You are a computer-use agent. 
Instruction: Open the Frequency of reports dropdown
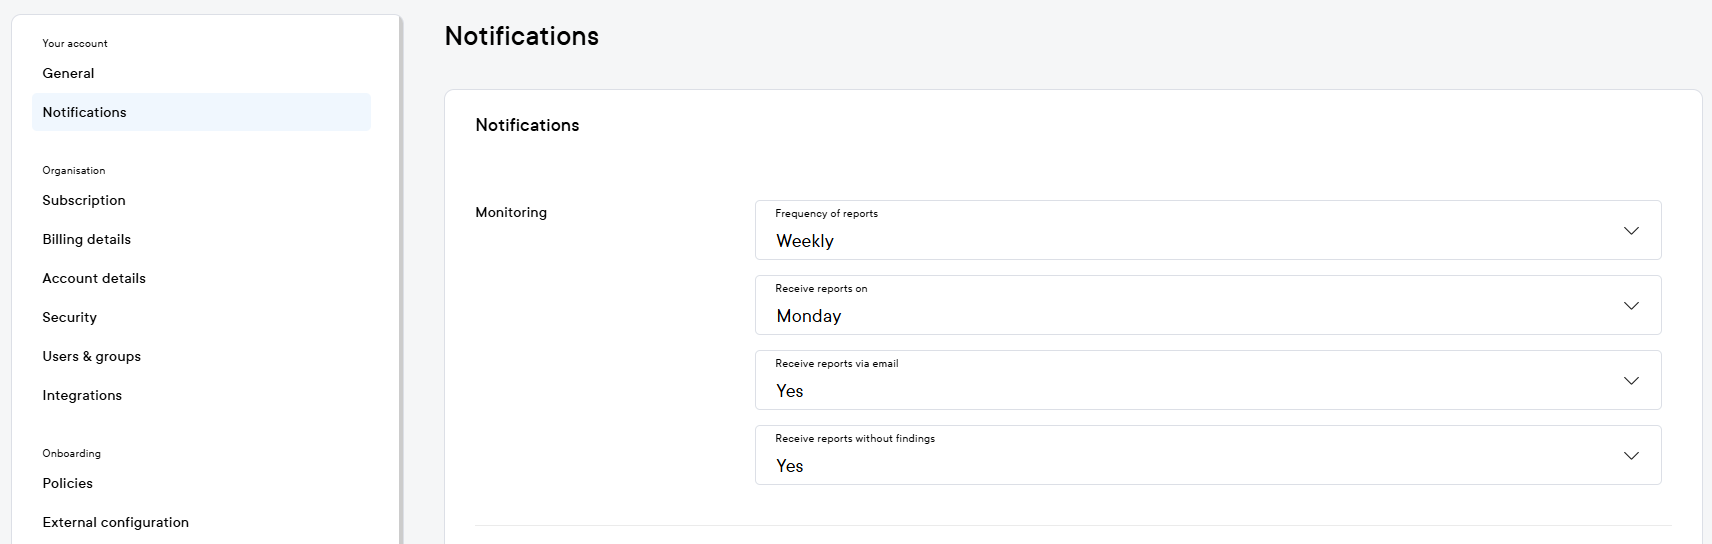click(x=1190, y=231)
